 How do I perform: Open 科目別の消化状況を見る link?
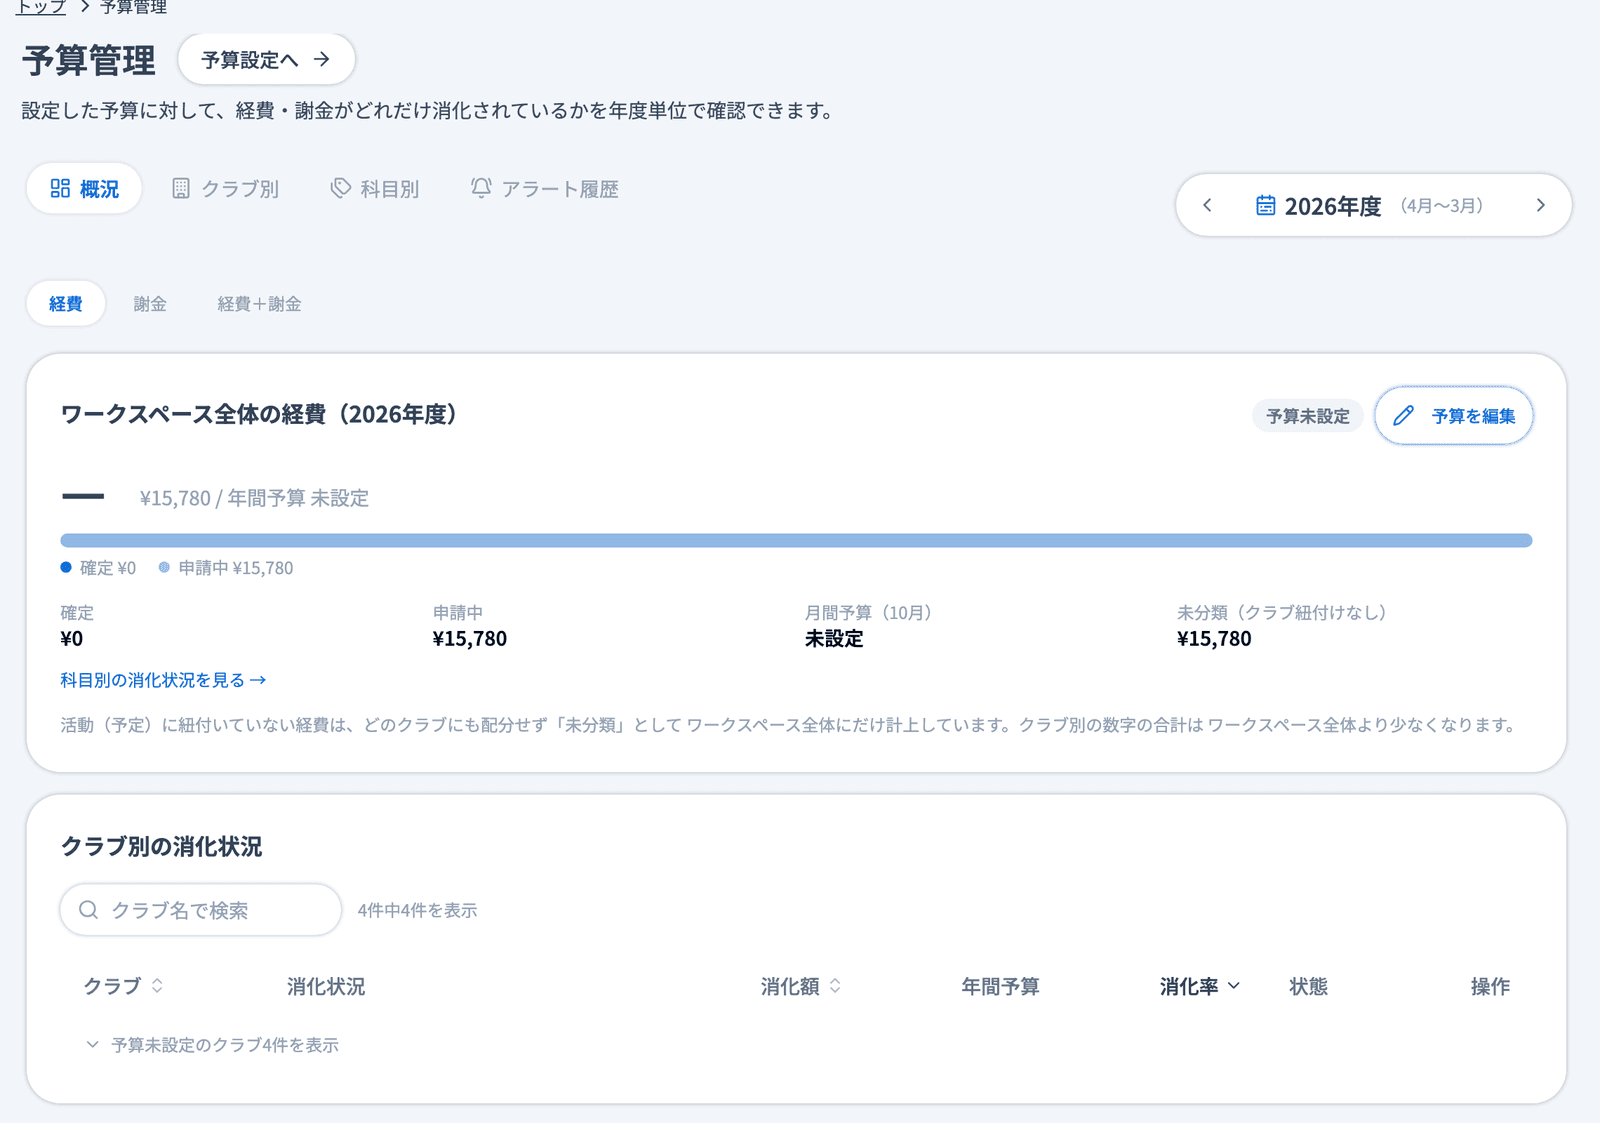[x=163, y=680]
